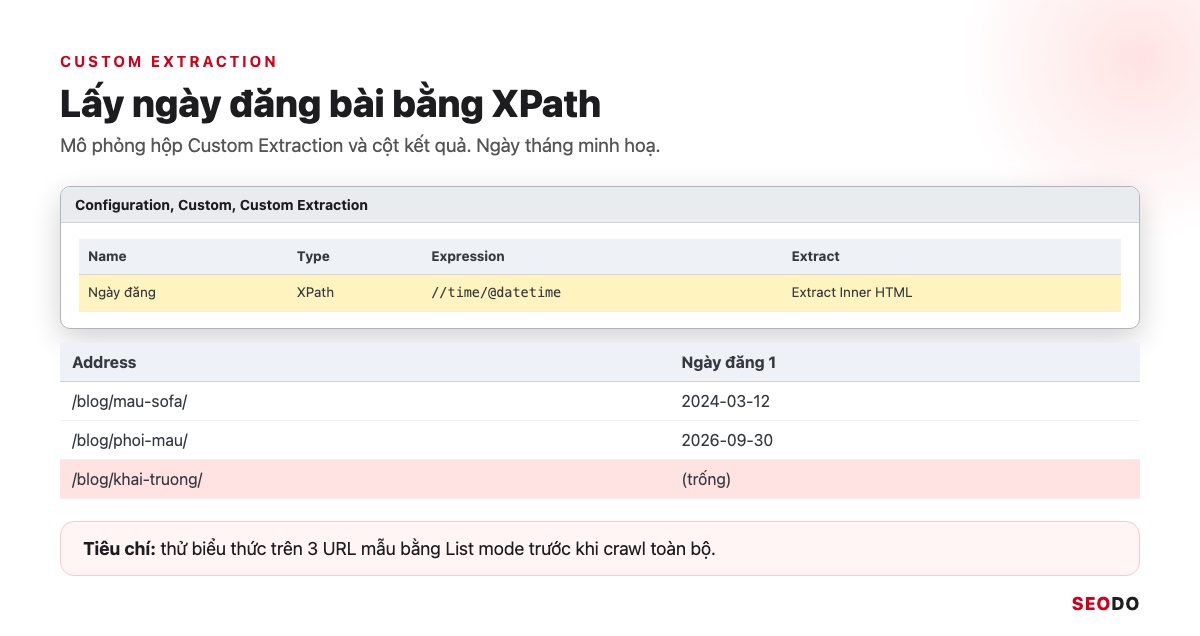
Task: Click the //time/@datetime expression
Action: [496, 293]
